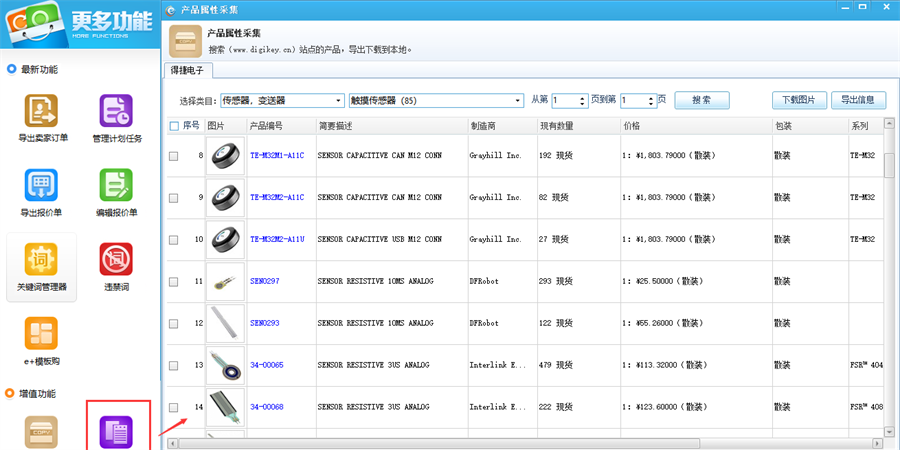Launch e+模板购 template shop
The width and height of the screenshot is (900, 450).
click(x=42, y=335)
